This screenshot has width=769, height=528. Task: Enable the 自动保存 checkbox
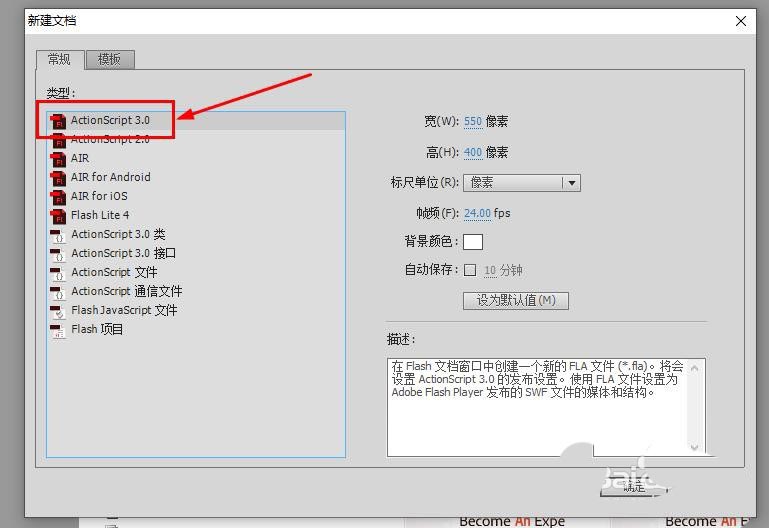tap(470, 270)
